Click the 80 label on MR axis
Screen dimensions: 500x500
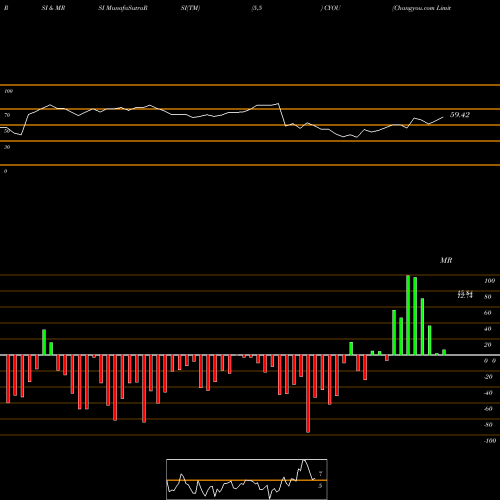pos(488,297)
